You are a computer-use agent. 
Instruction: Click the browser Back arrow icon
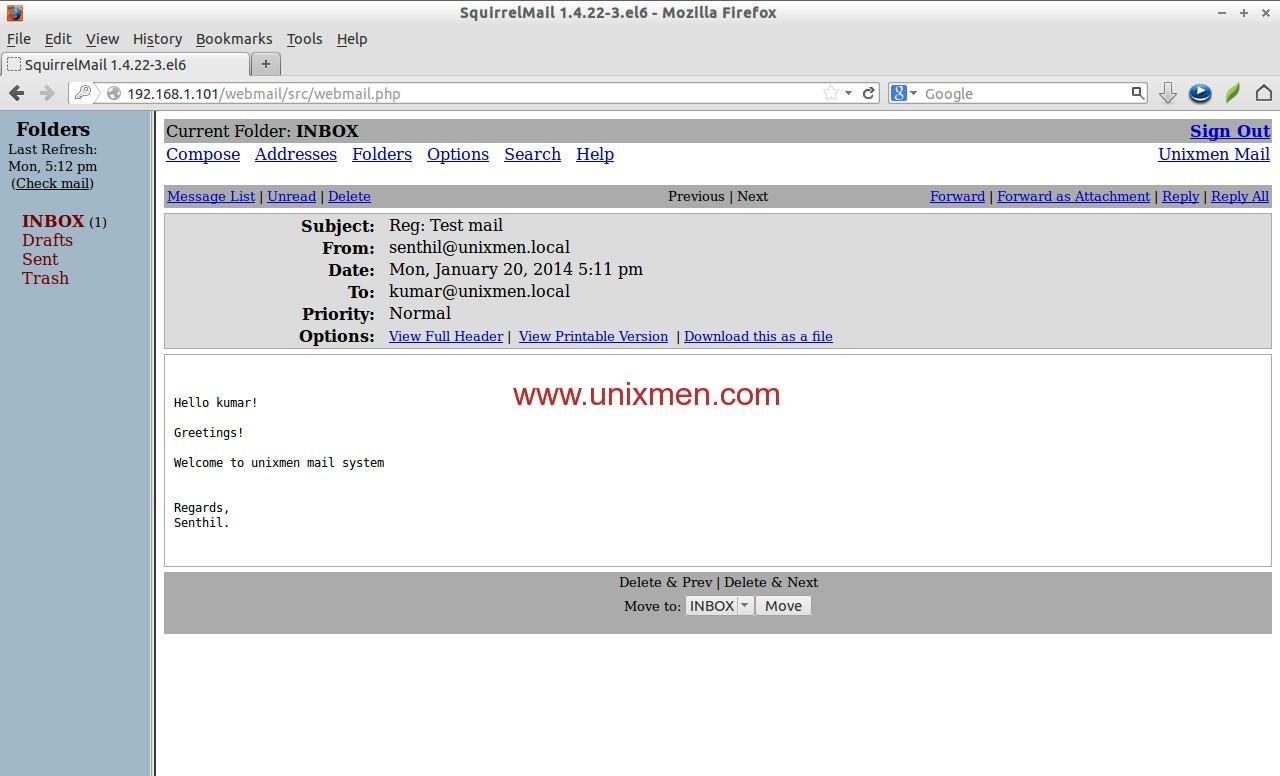pyautogui.click(x=16, y=93)
